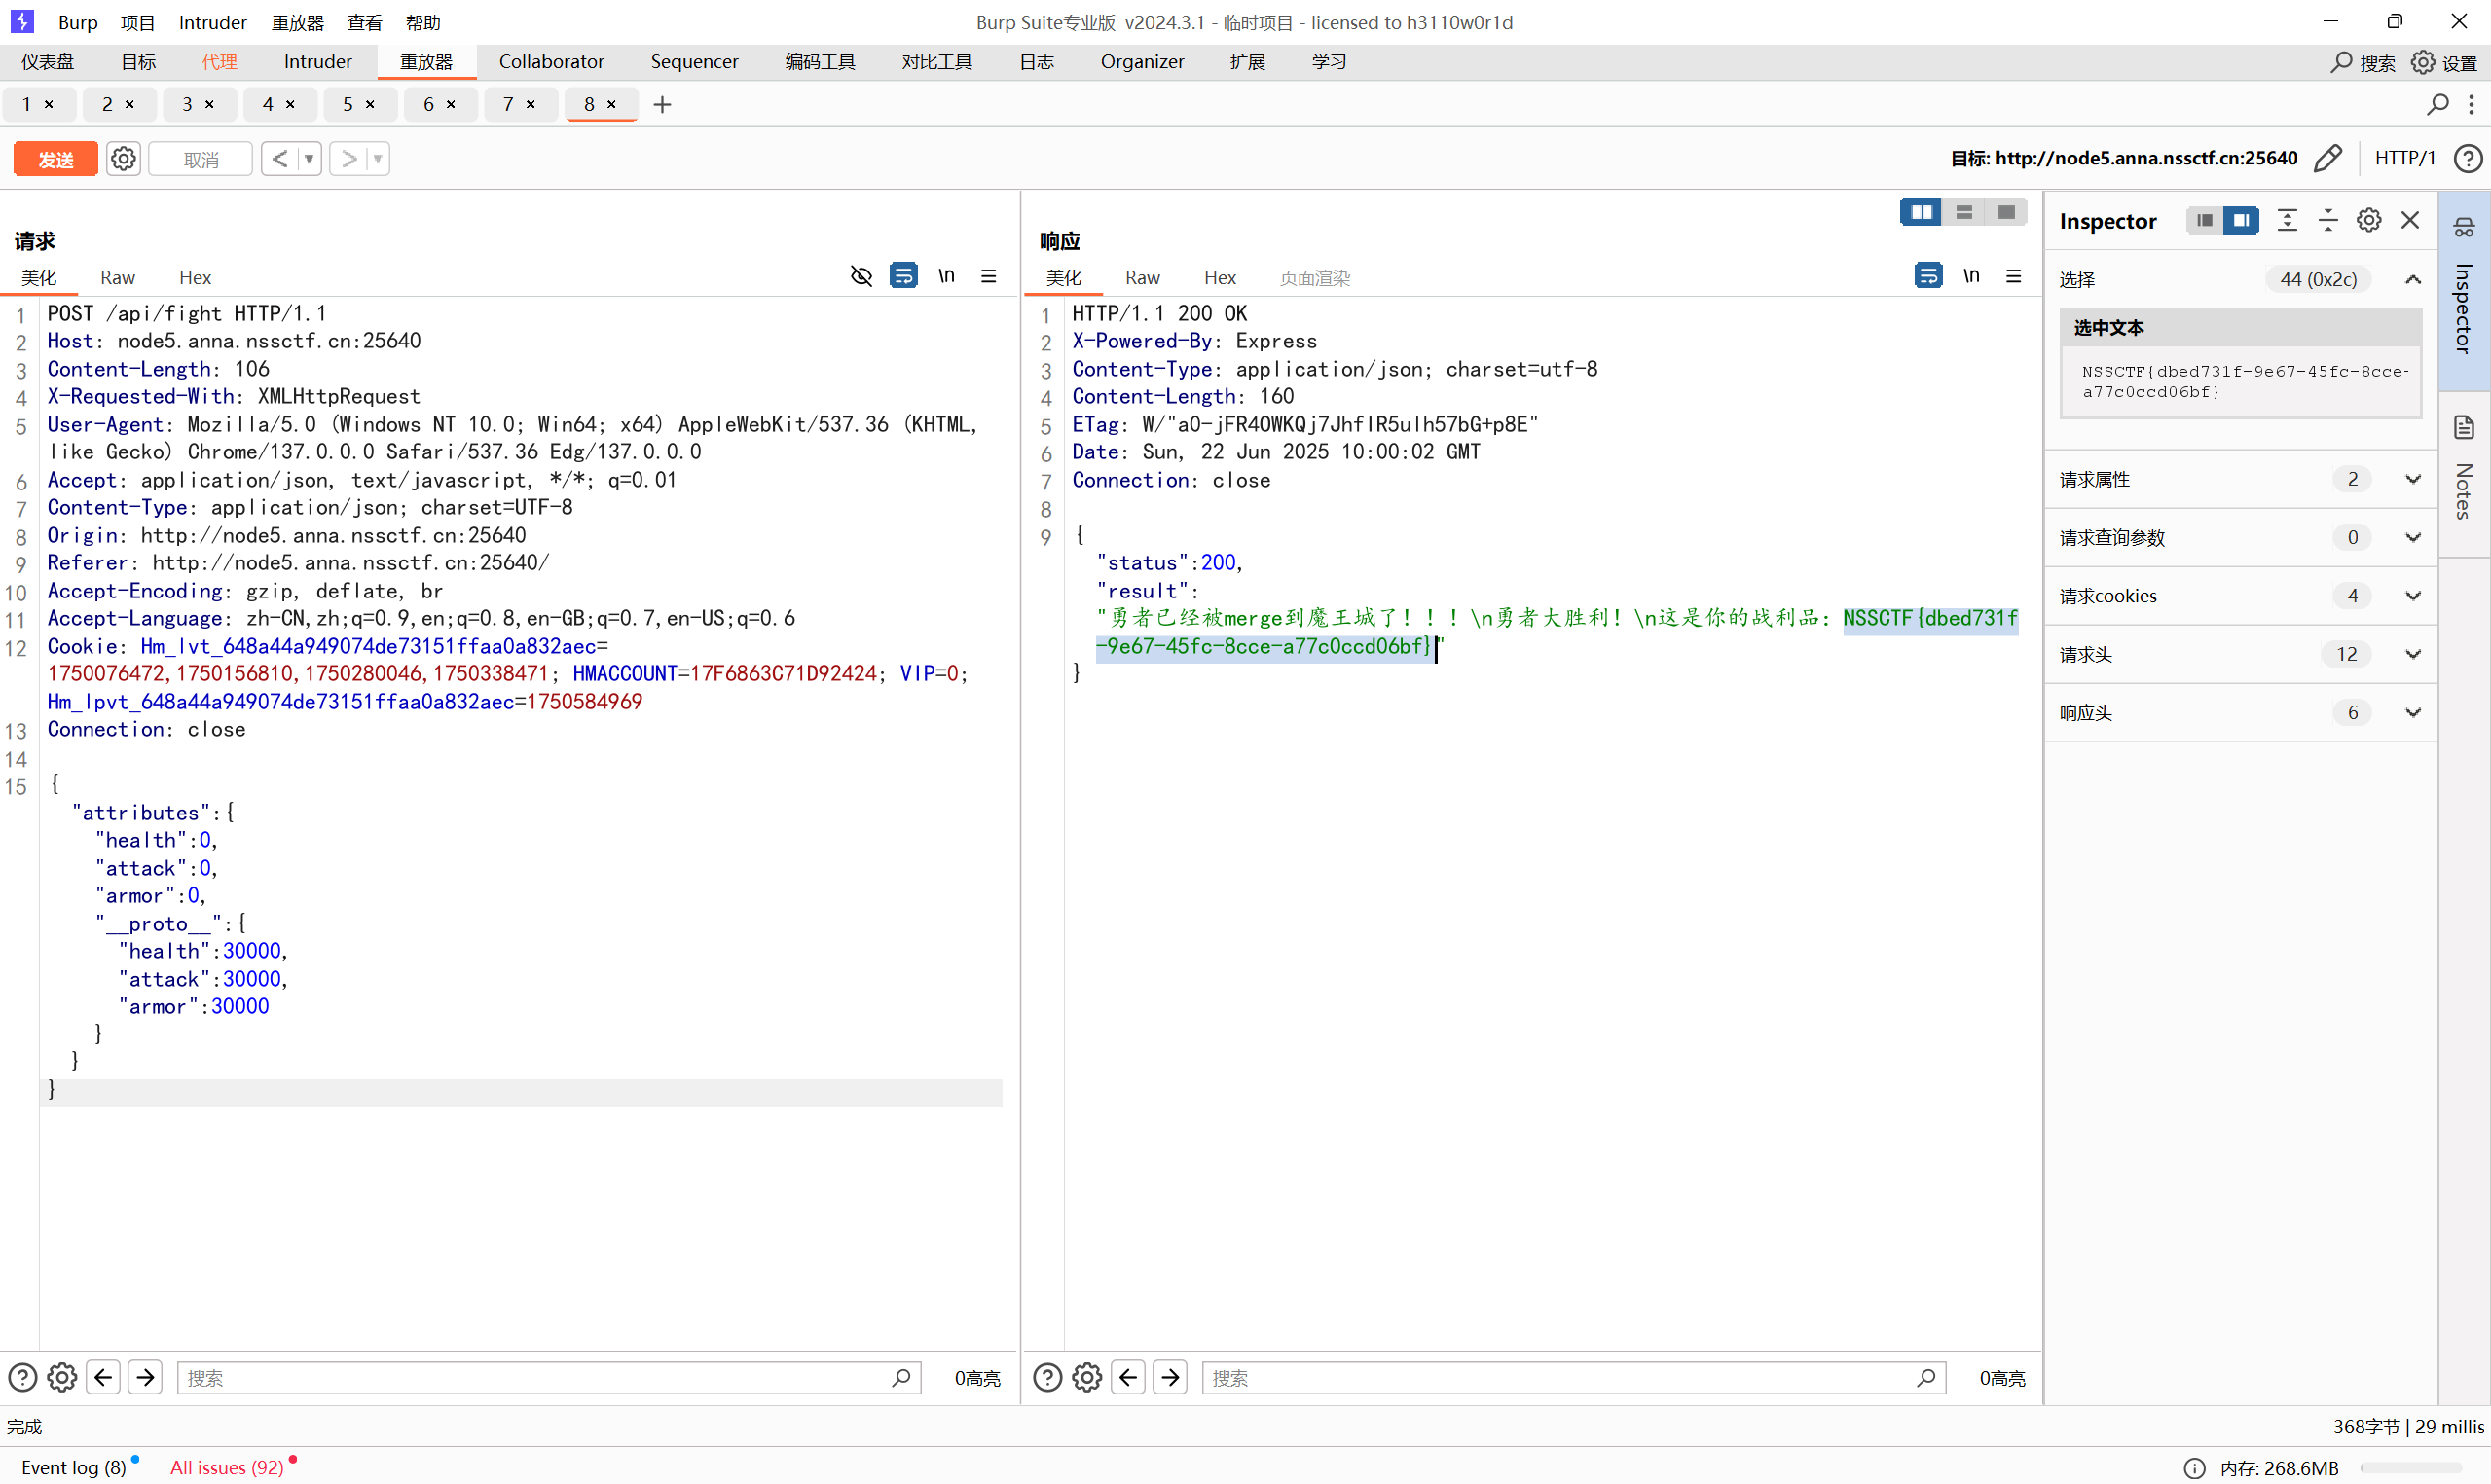
Task: Open Inspector side tab
Action: click(2464, 289)
